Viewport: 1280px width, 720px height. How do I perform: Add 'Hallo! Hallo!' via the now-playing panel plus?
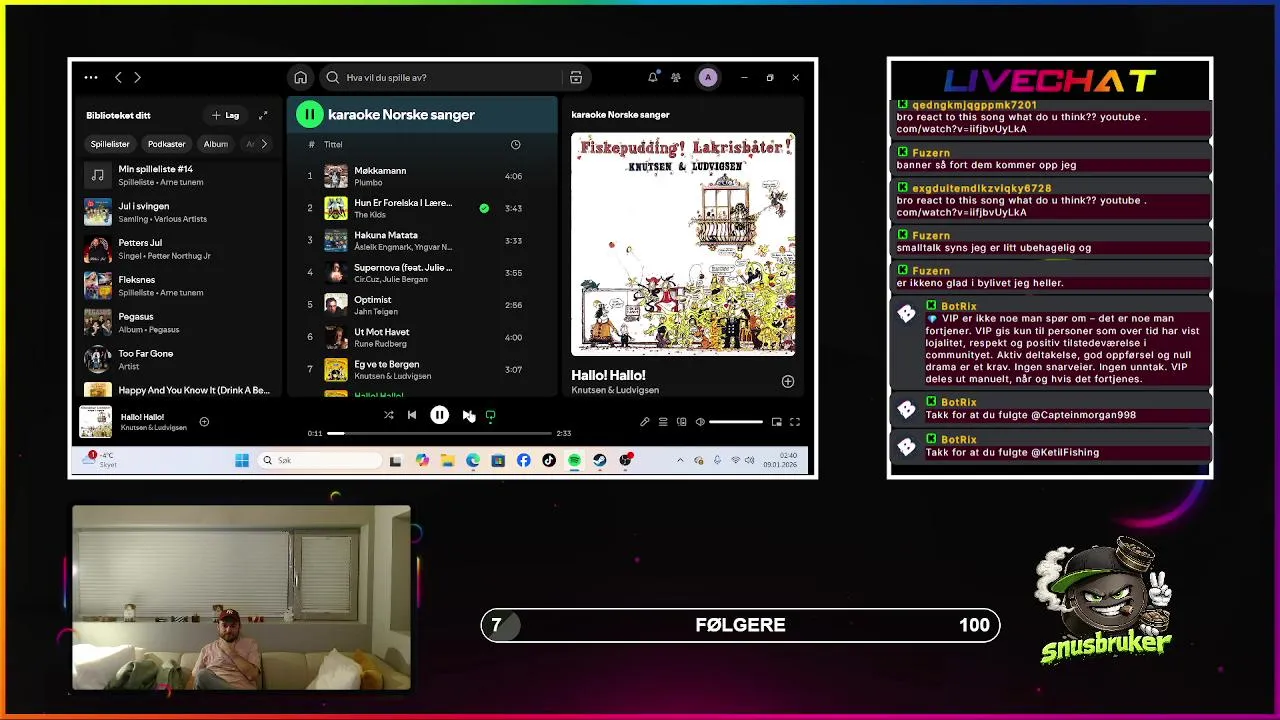(787, 381)
